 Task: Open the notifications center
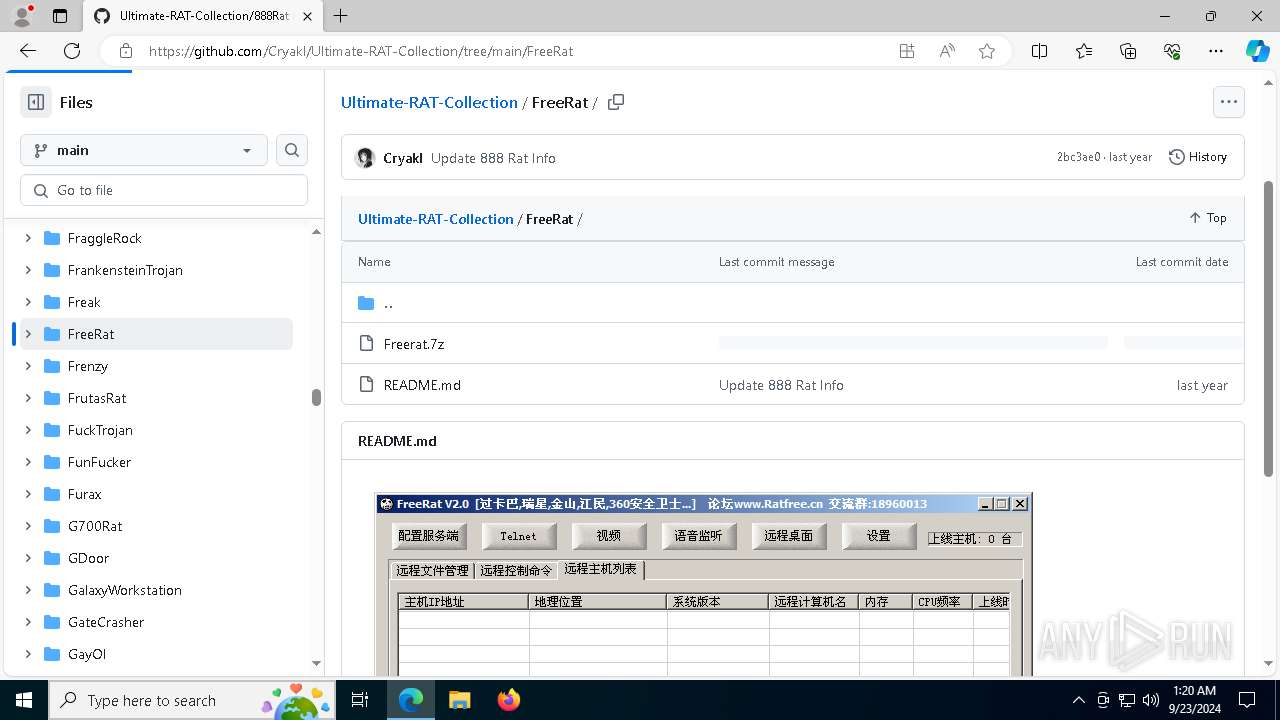coord(1247,700)
